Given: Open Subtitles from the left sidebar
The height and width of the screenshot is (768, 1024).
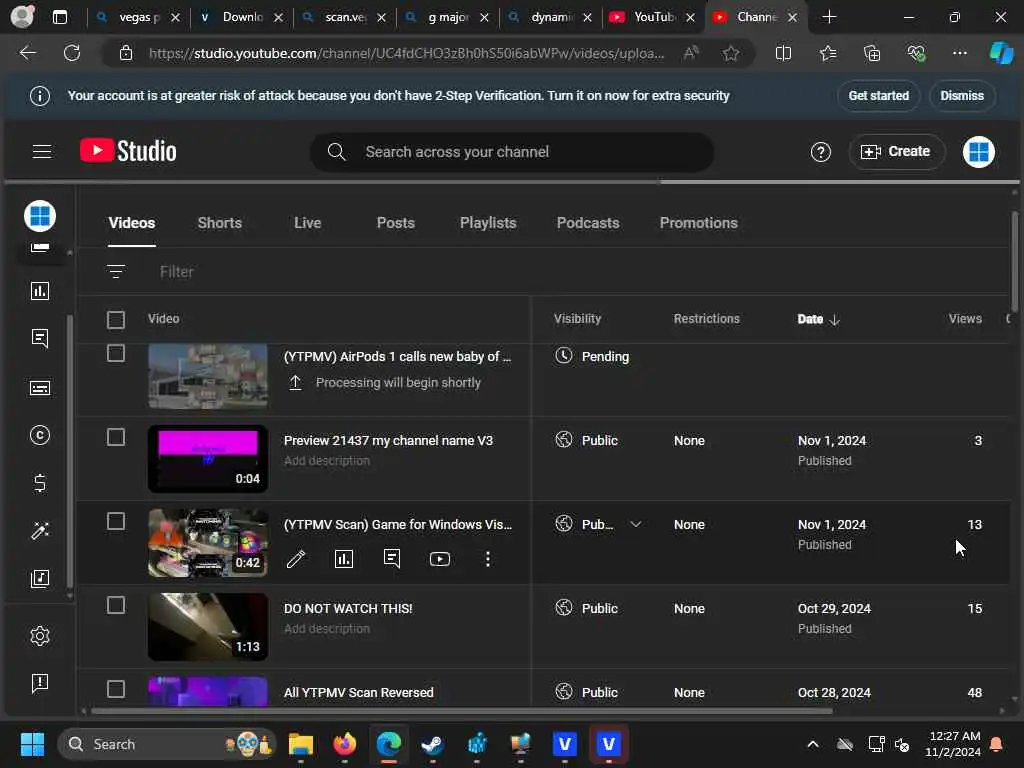Looking at the screenshot, I should click(x=40, y=389).
